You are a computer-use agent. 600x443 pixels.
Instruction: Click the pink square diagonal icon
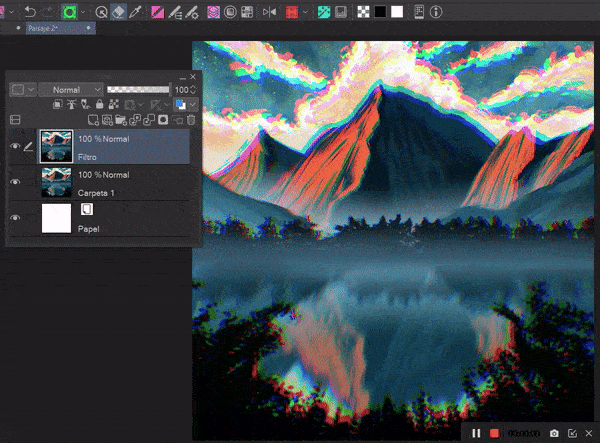click(158, 12)
